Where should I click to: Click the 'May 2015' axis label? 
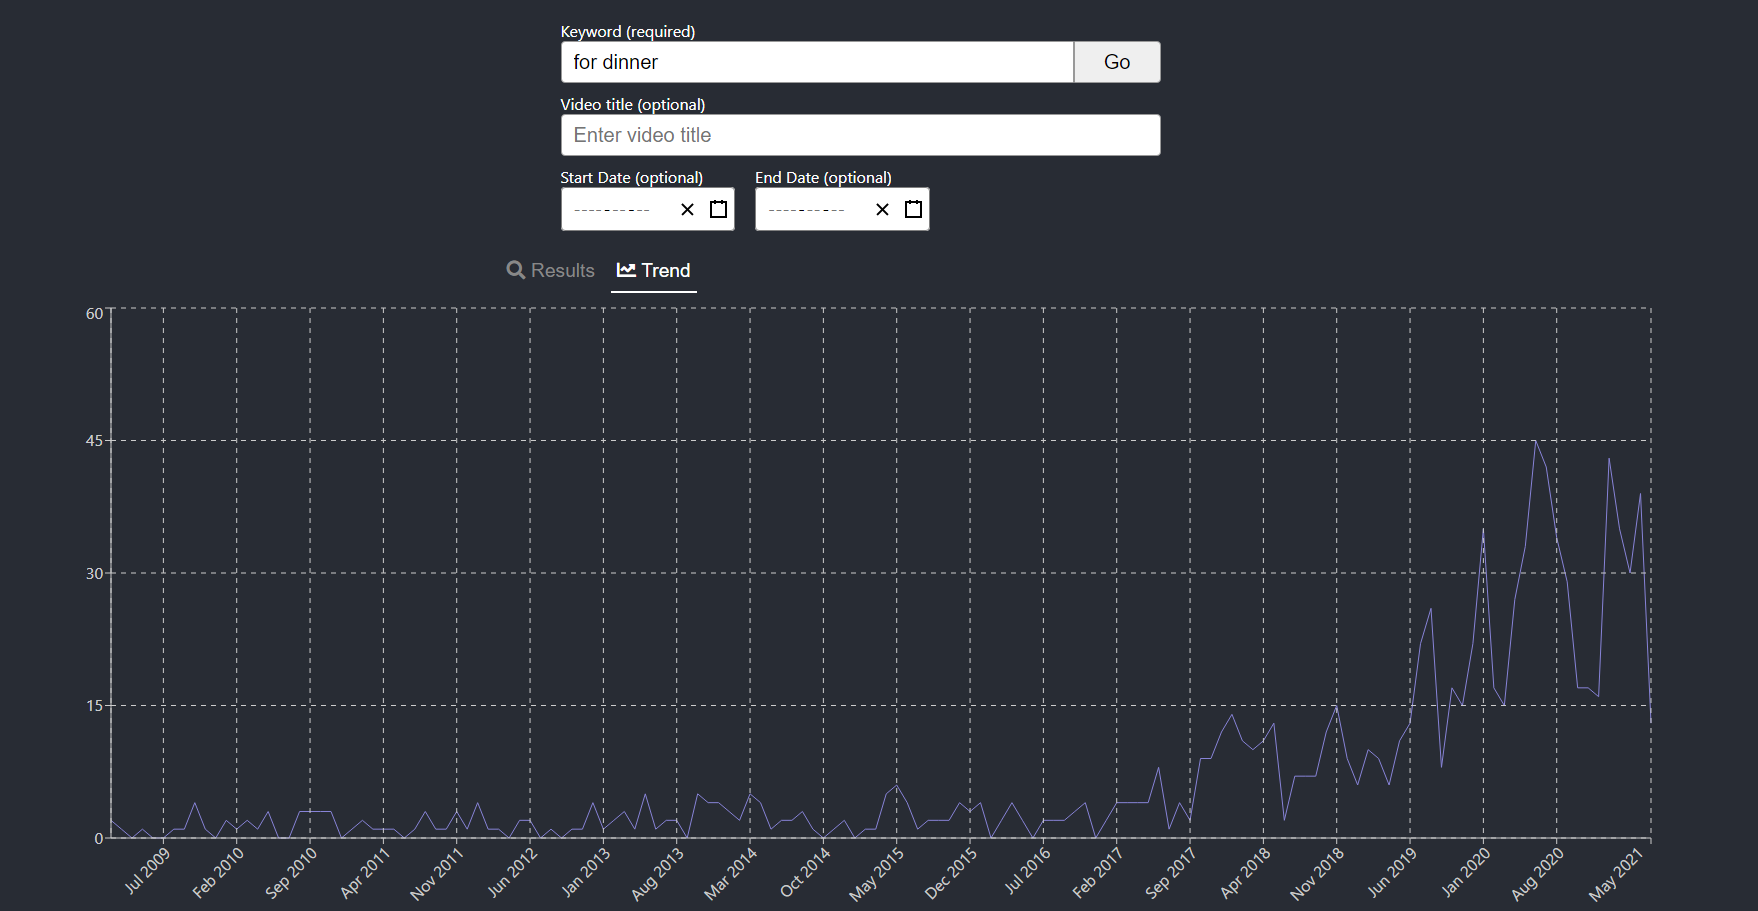point(876,874)
